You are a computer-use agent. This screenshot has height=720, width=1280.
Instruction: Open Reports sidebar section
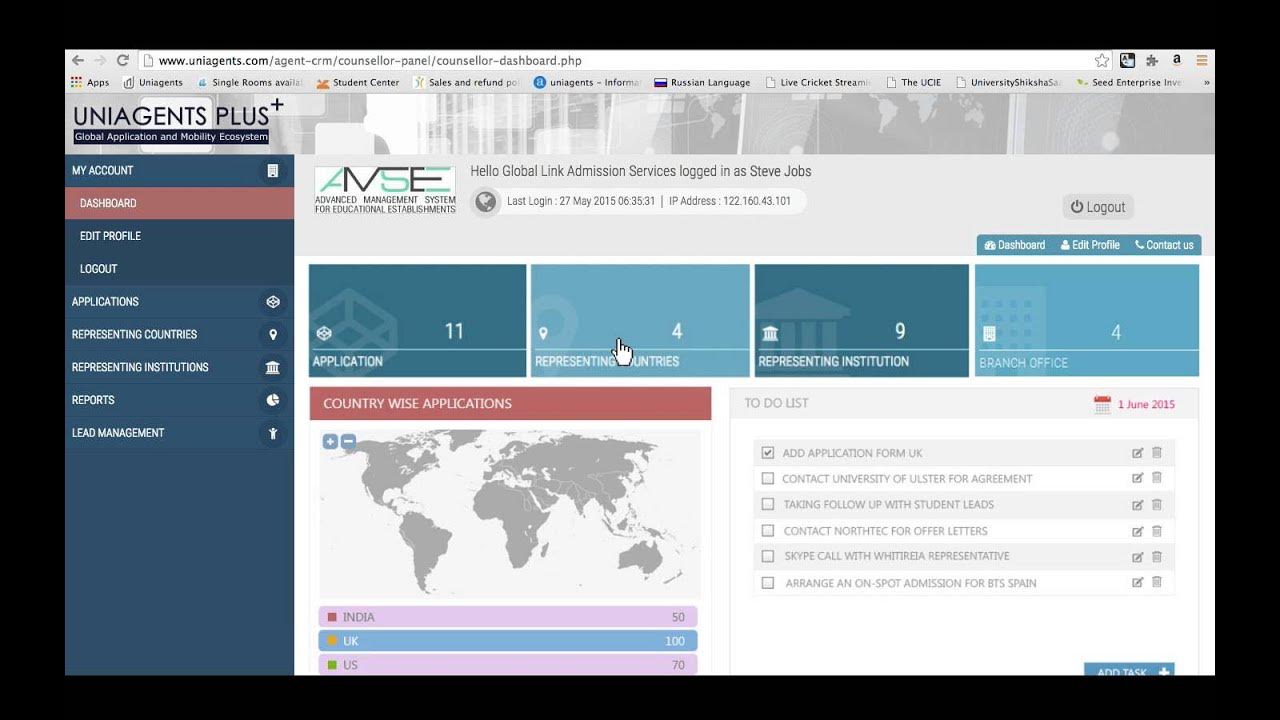(x=180, y=400)
